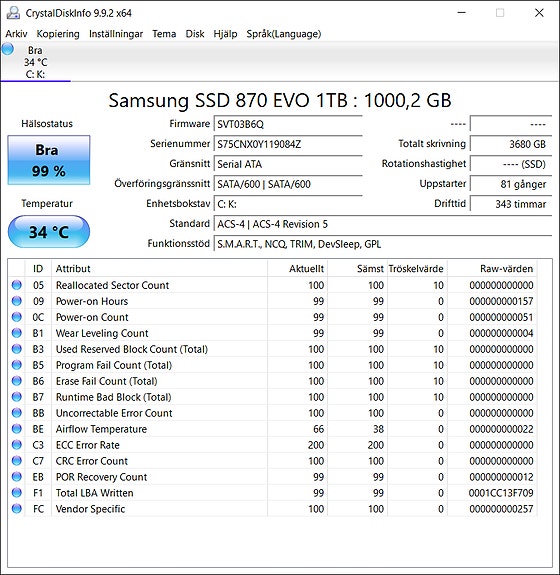
Task: Click the Enhetsbokstav field C: K:
Action: [x=288, y=204]
